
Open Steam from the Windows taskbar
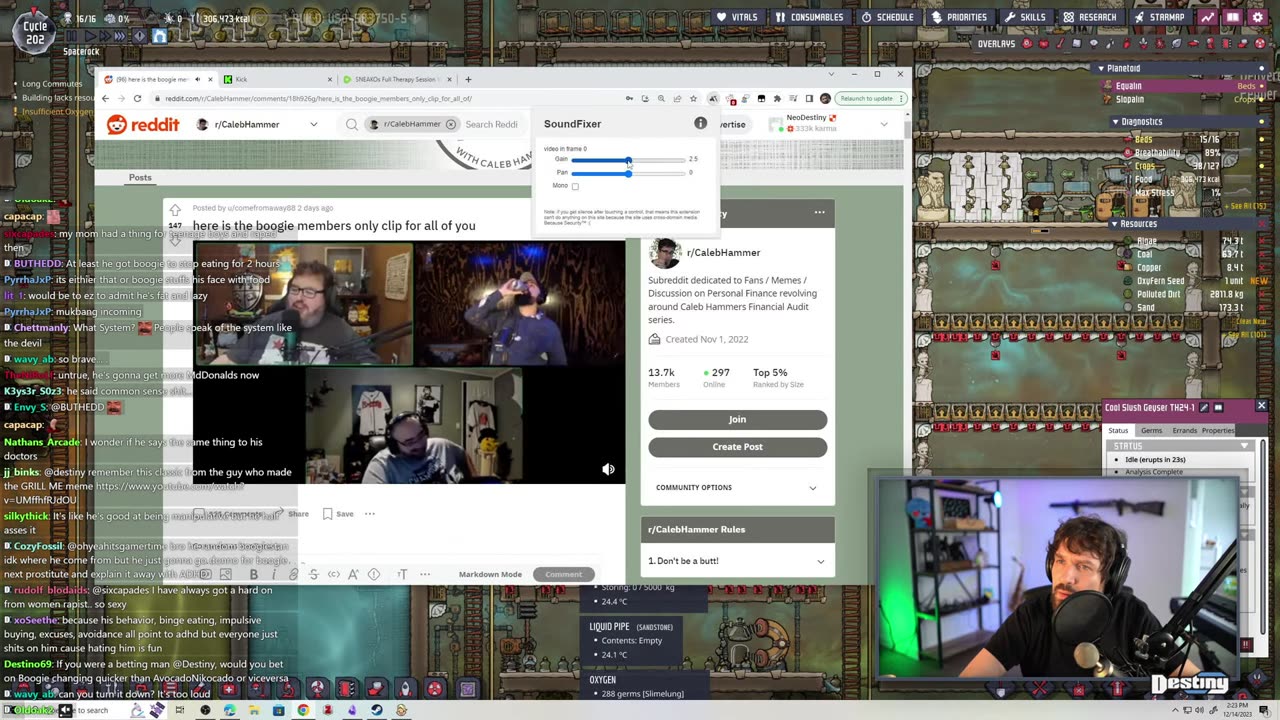(377, 710)
